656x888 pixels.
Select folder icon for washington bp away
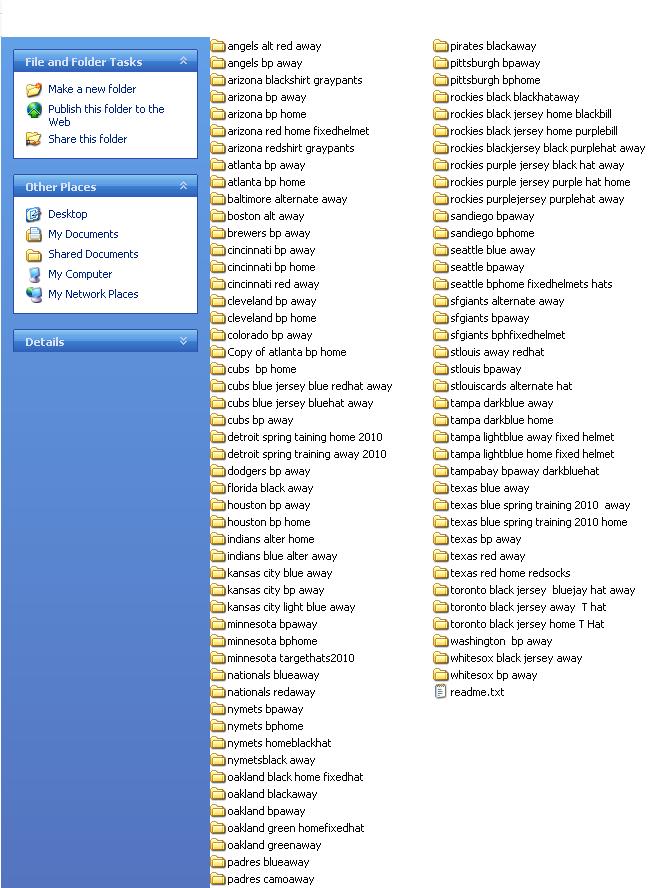[x=441, y=641]
